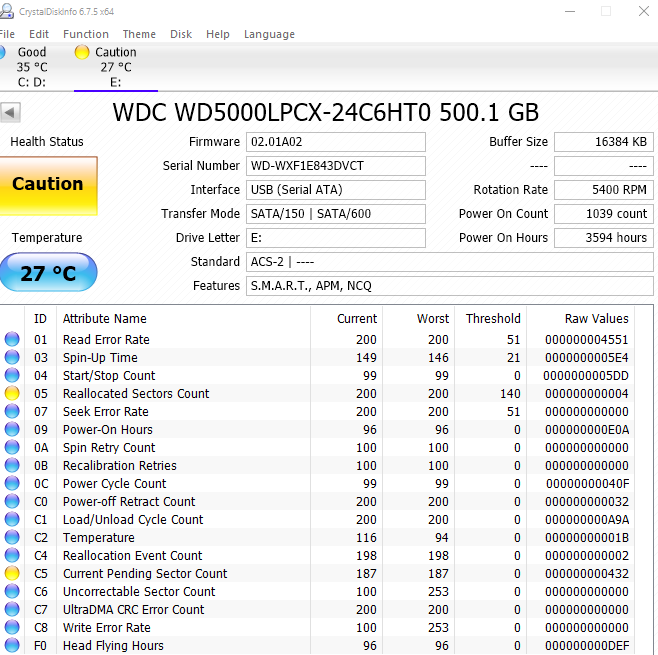Click the disk title WDC WD5000LPCX-24C6HT0 500.1 GB

tap(325, 112)
